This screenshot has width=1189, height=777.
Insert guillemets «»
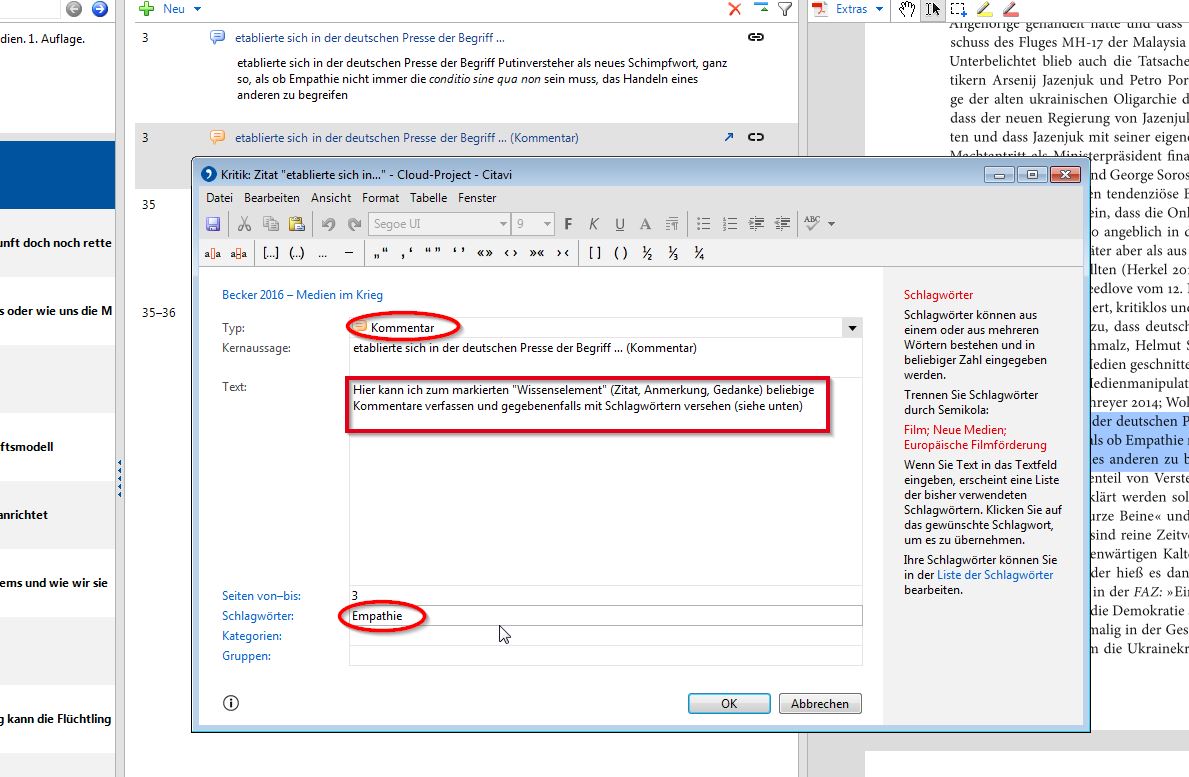pyautogui.click(x=485, y=253)
